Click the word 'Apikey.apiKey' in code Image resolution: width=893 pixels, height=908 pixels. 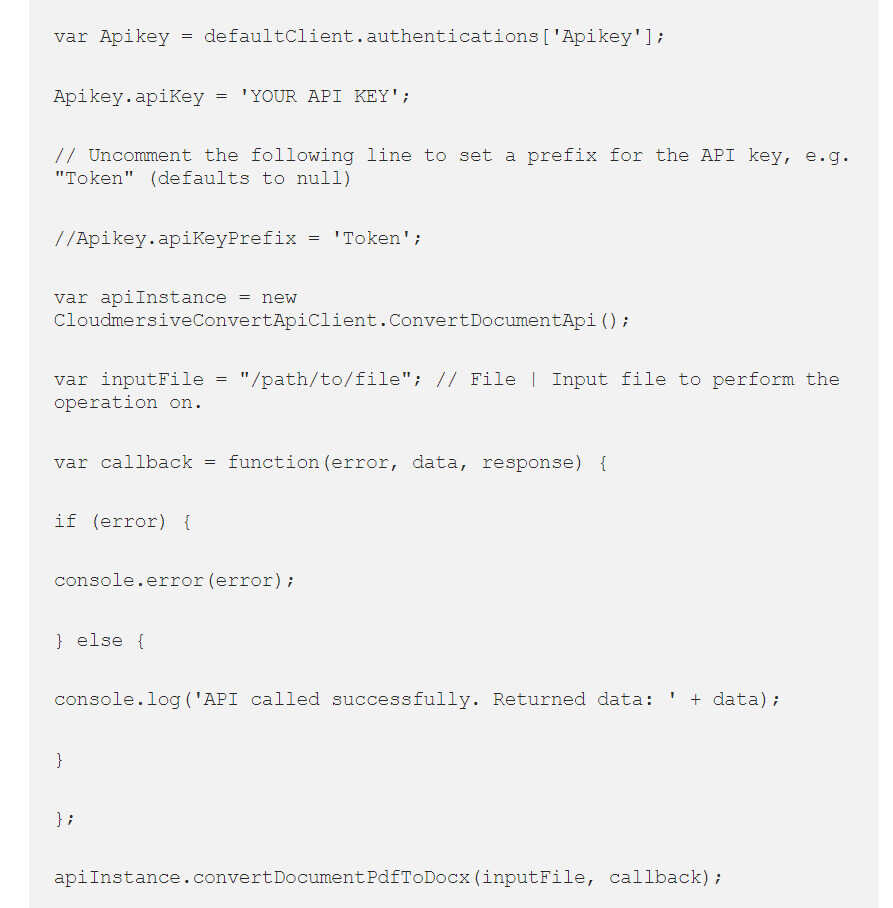tap(129, 97)
